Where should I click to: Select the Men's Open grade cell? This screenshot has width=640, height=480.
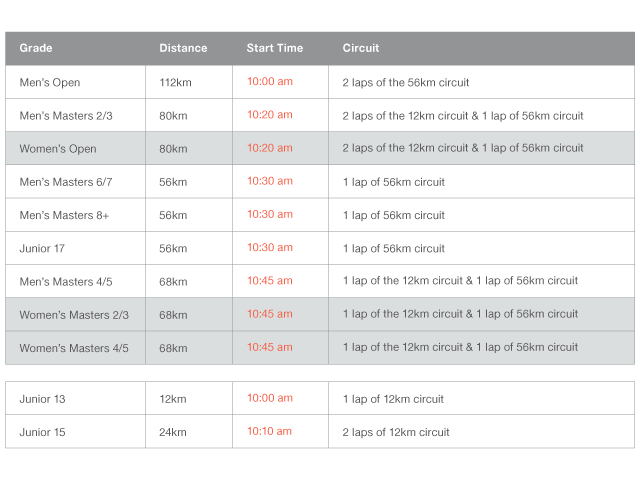point(50,83)
